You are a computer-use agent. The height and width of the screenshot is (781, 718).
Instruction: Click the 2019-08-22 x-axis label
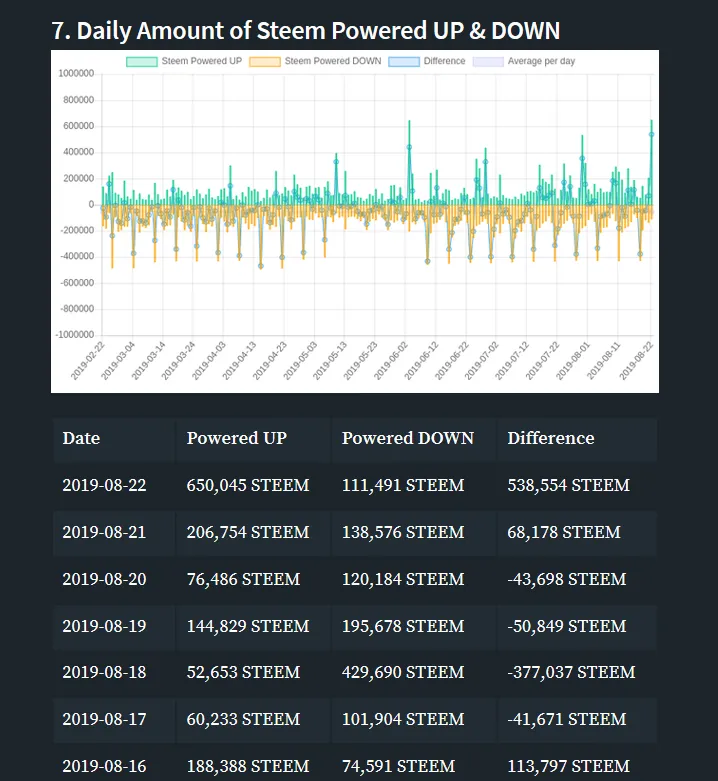pos(636,361)
